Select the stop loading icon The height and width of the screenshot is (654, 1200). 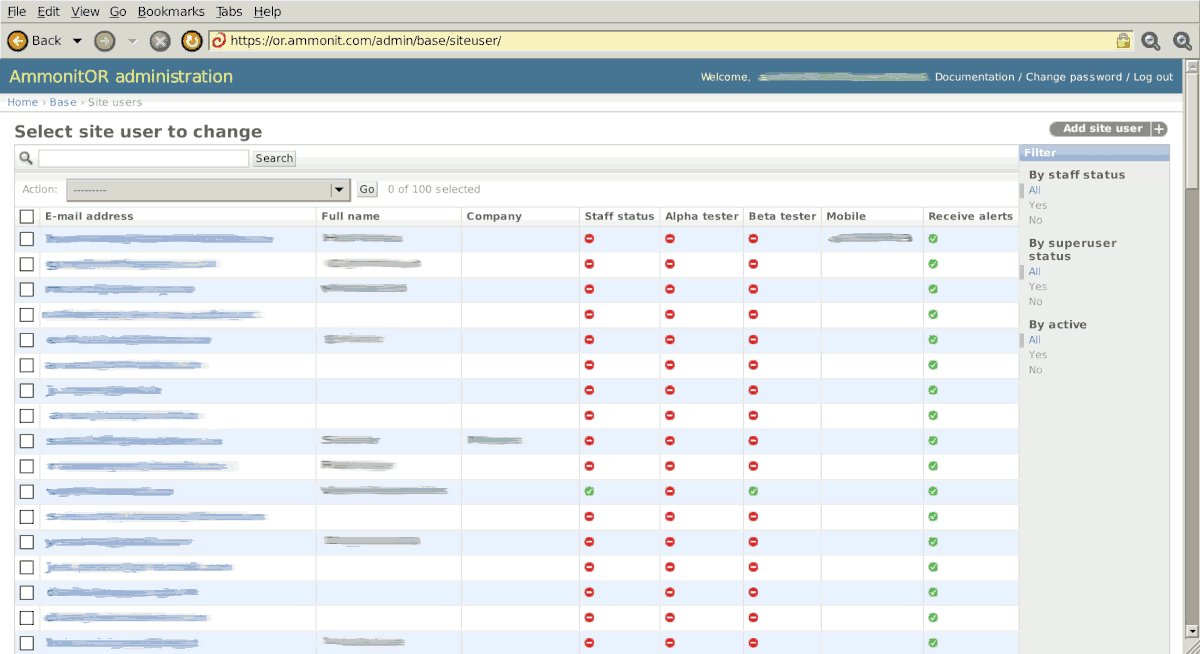coord(160,41)
